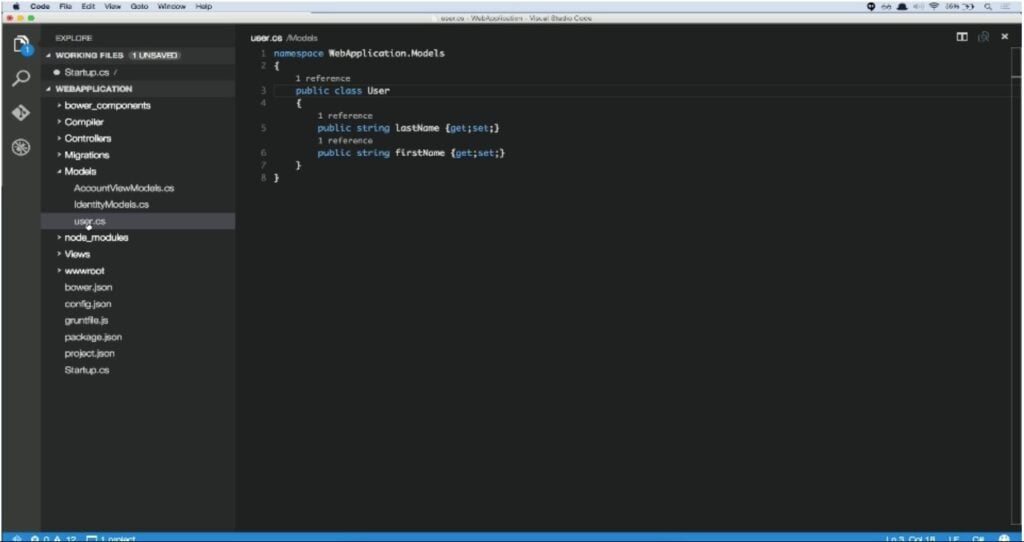
Task: Click the unsaved dot beside Startup.cs
Action: [x=57, y=72]
